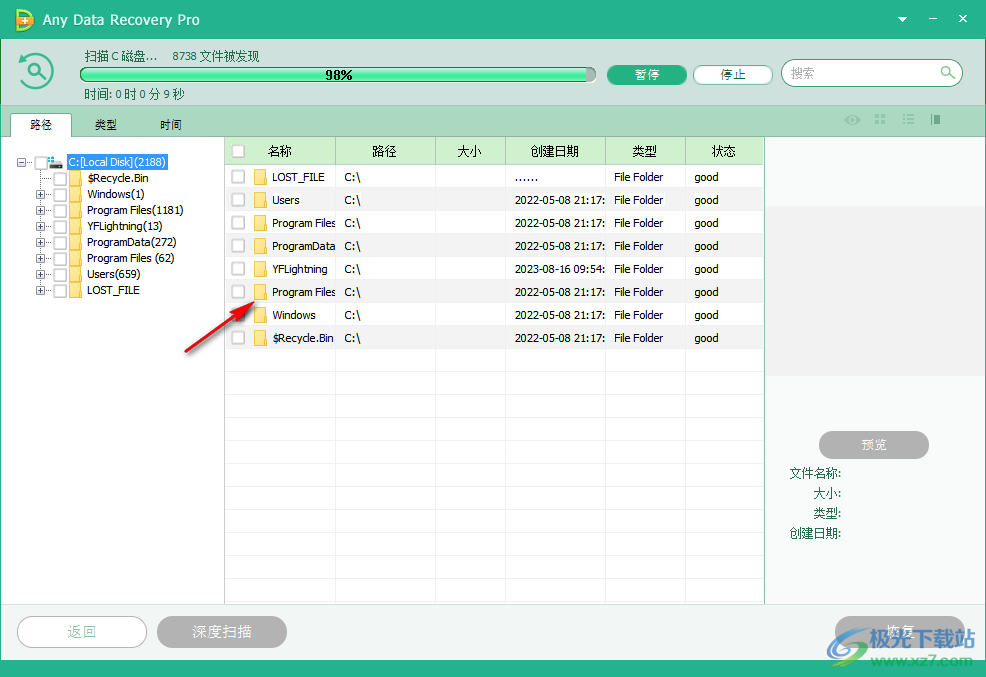This screenshot has width=986, height=677.
Task: Check the Users(659) tree checkbox
Action: pos(60,275)
